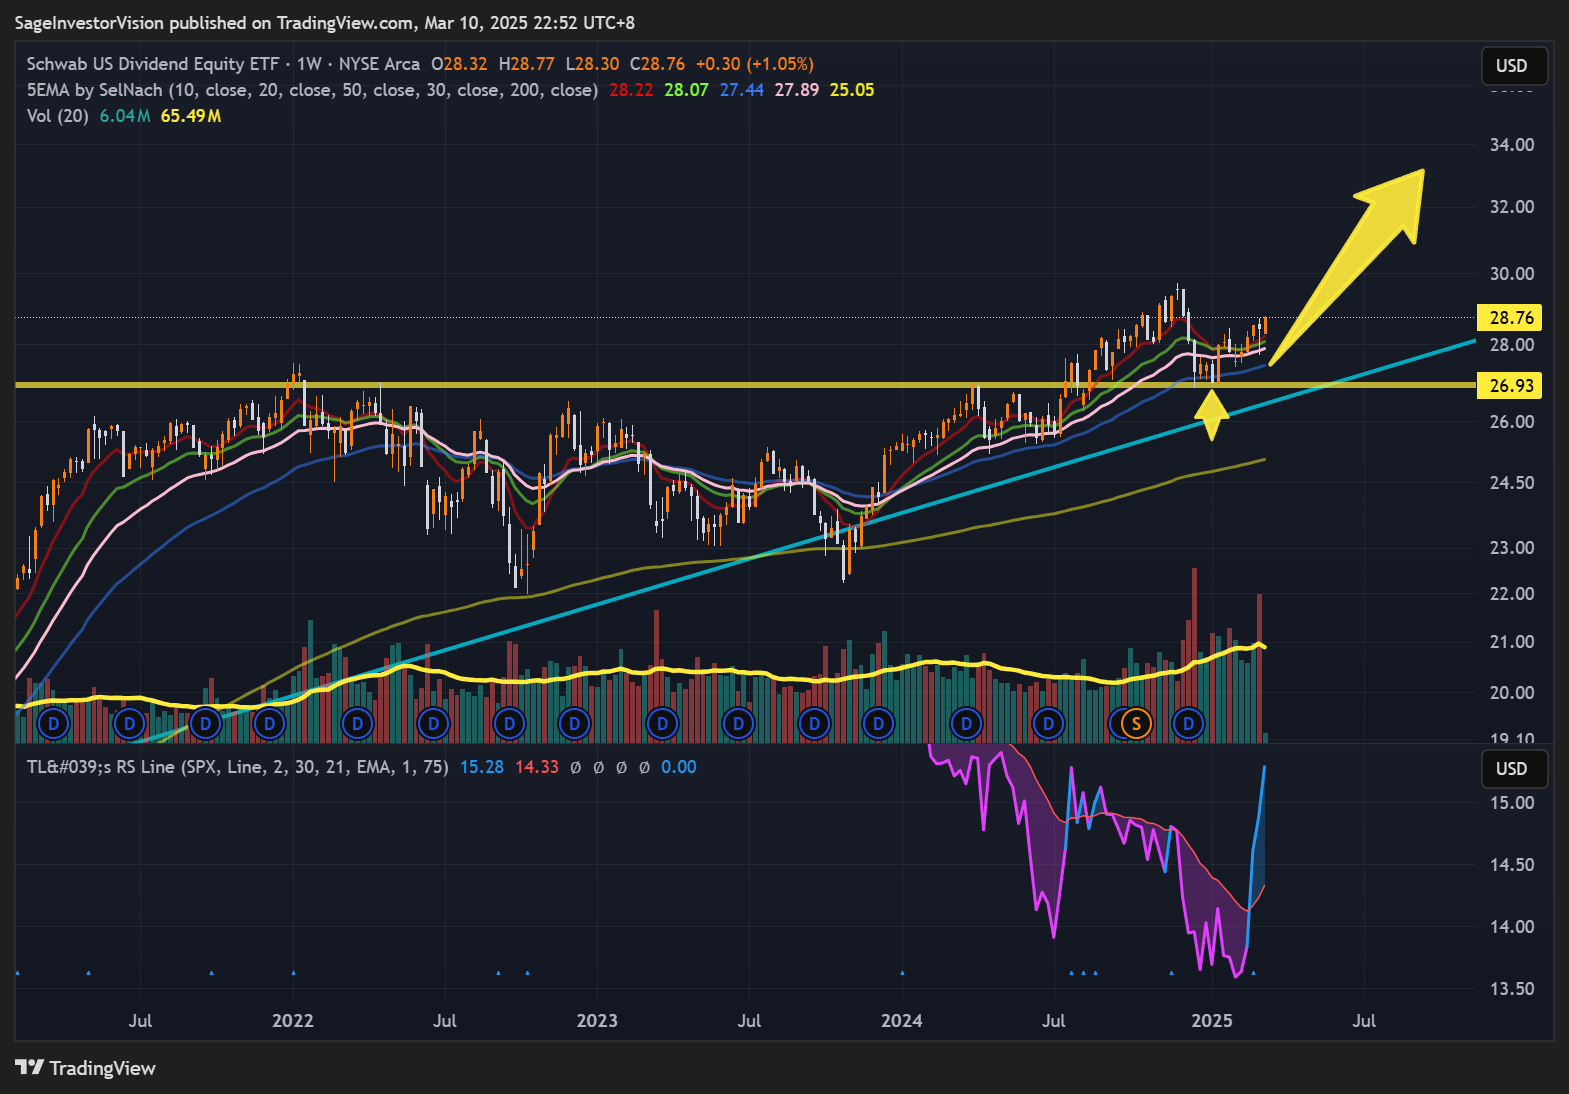Click the 13.50 label on RS axis
This screenshot has height=1094, width=1569.
(1512, 989)
